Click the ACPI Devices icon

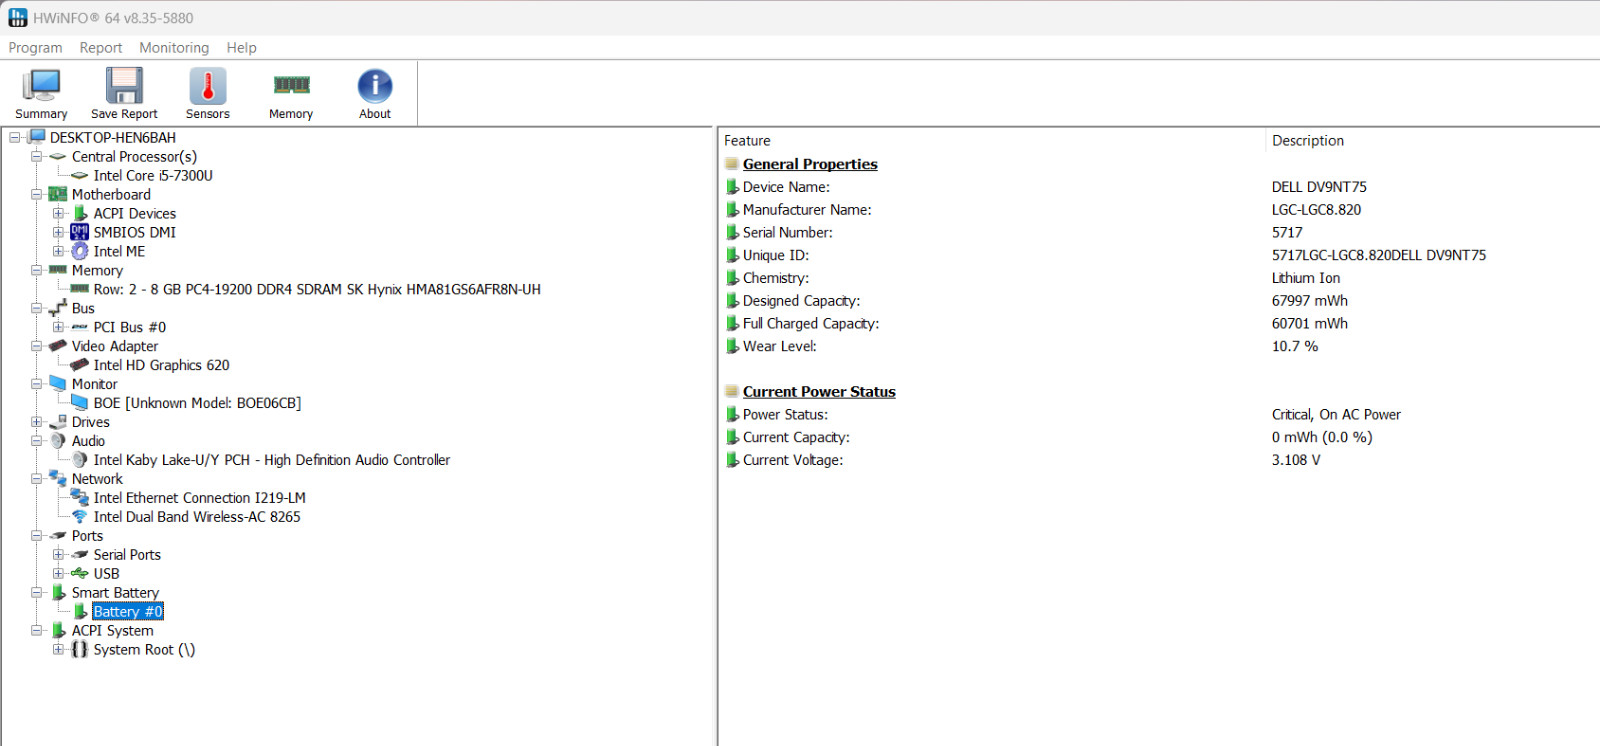point(80,213)
